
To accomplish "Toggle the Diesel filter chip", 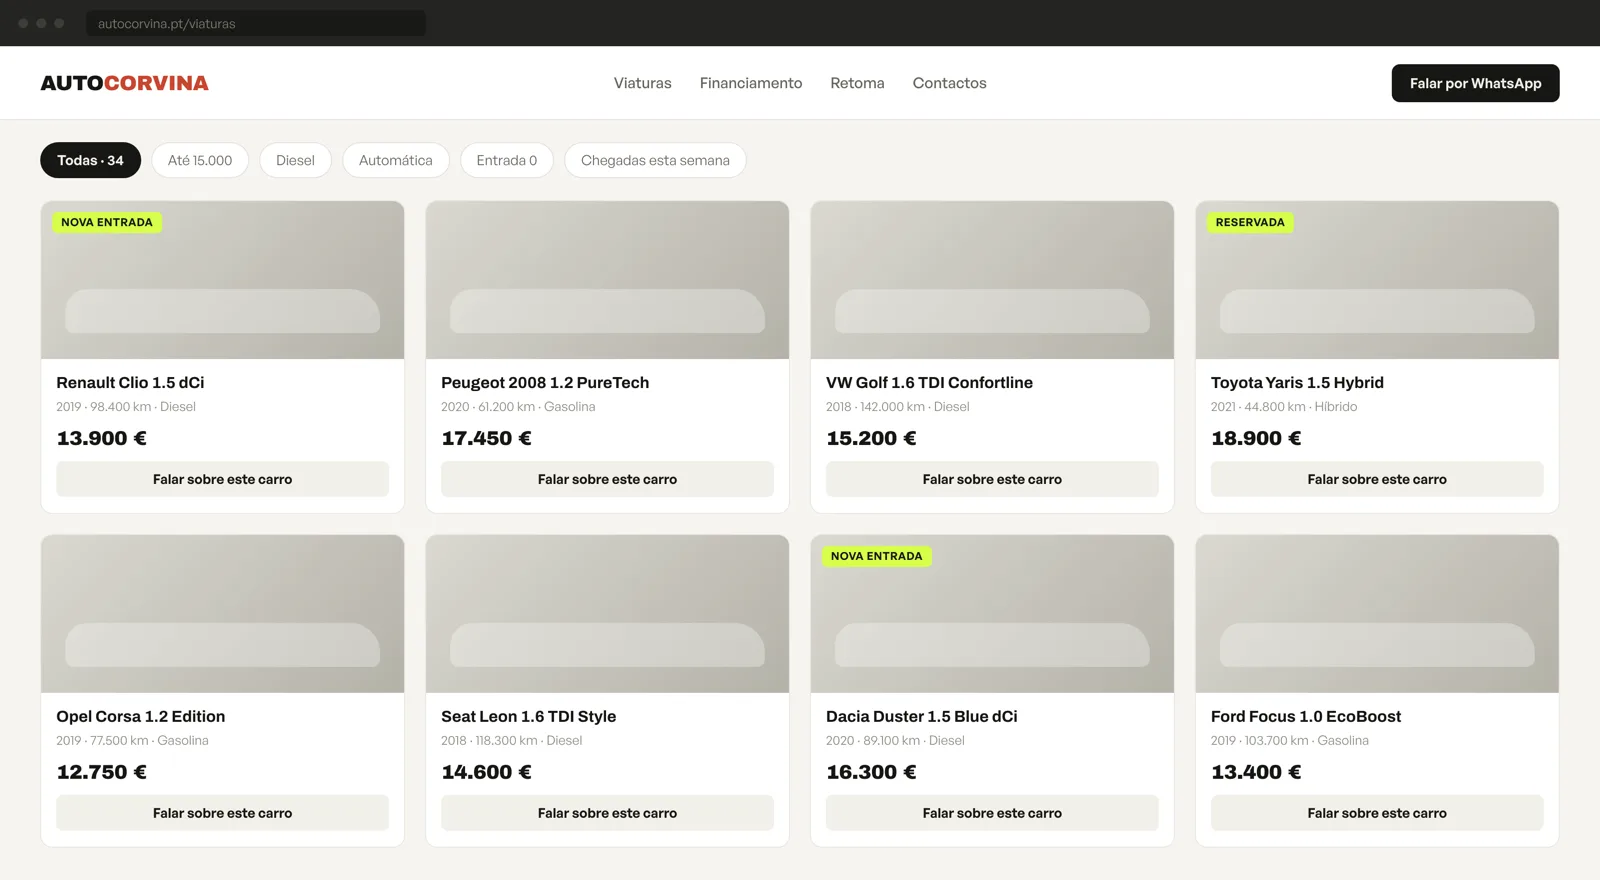I will click(295, 160).
